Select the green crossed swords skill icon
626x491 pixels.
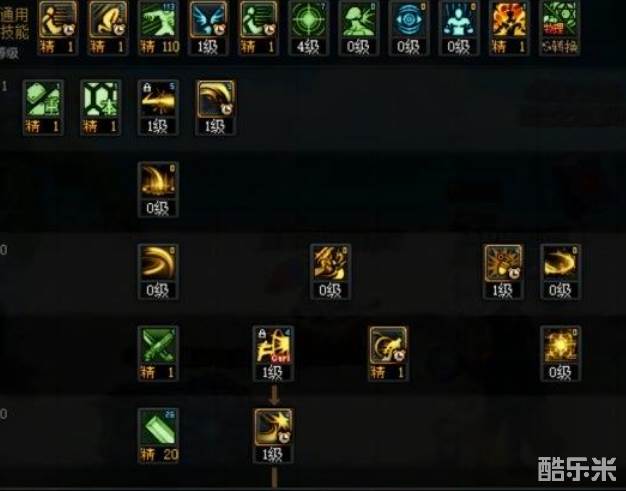click(158, 346)
